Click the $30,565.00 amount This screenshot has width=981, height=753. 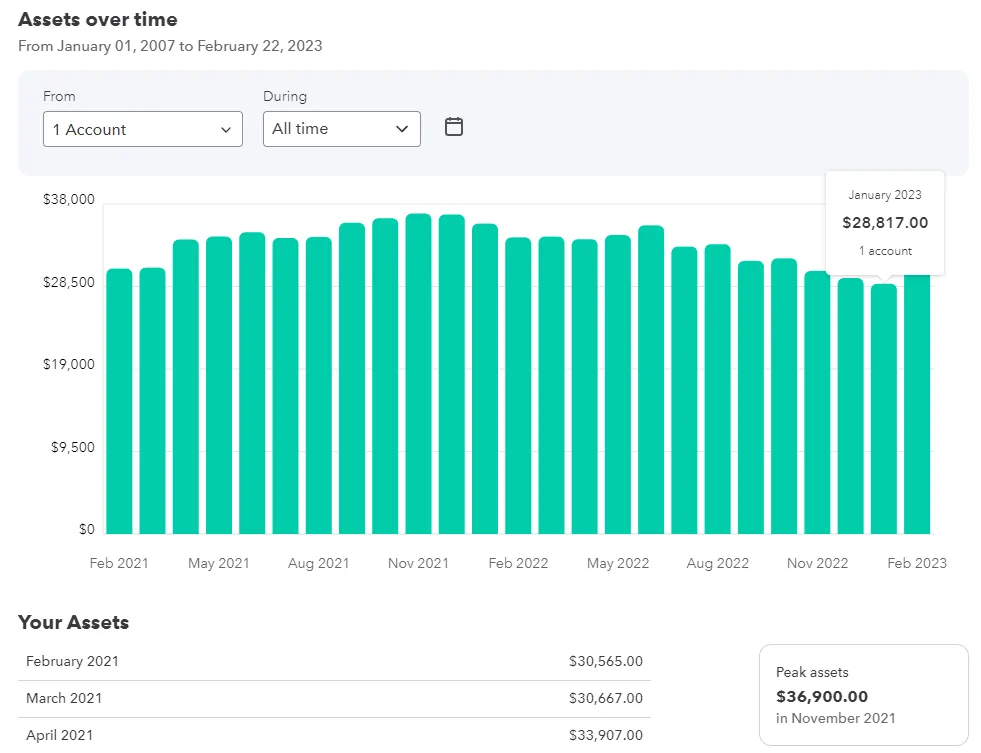pos(606,662)
